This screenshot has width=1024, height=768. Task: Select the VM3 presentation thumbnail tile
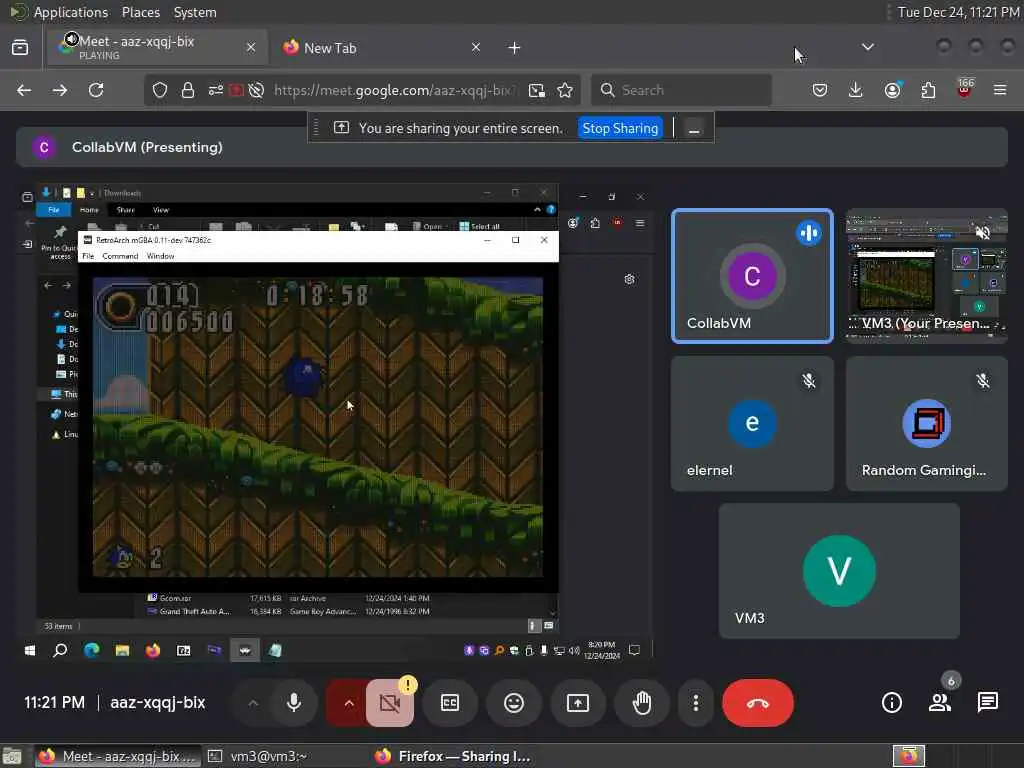pos(926,276)
